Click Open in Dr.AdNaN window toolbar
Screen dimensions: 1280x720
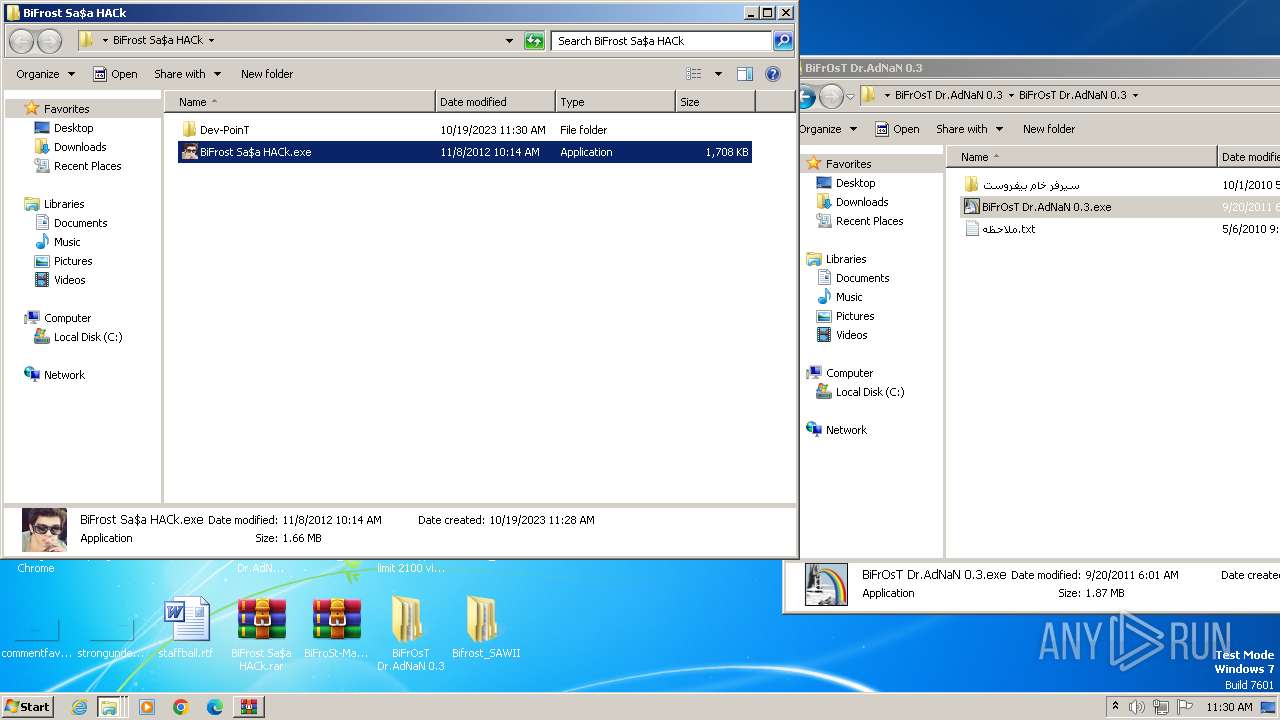point(897,129)
